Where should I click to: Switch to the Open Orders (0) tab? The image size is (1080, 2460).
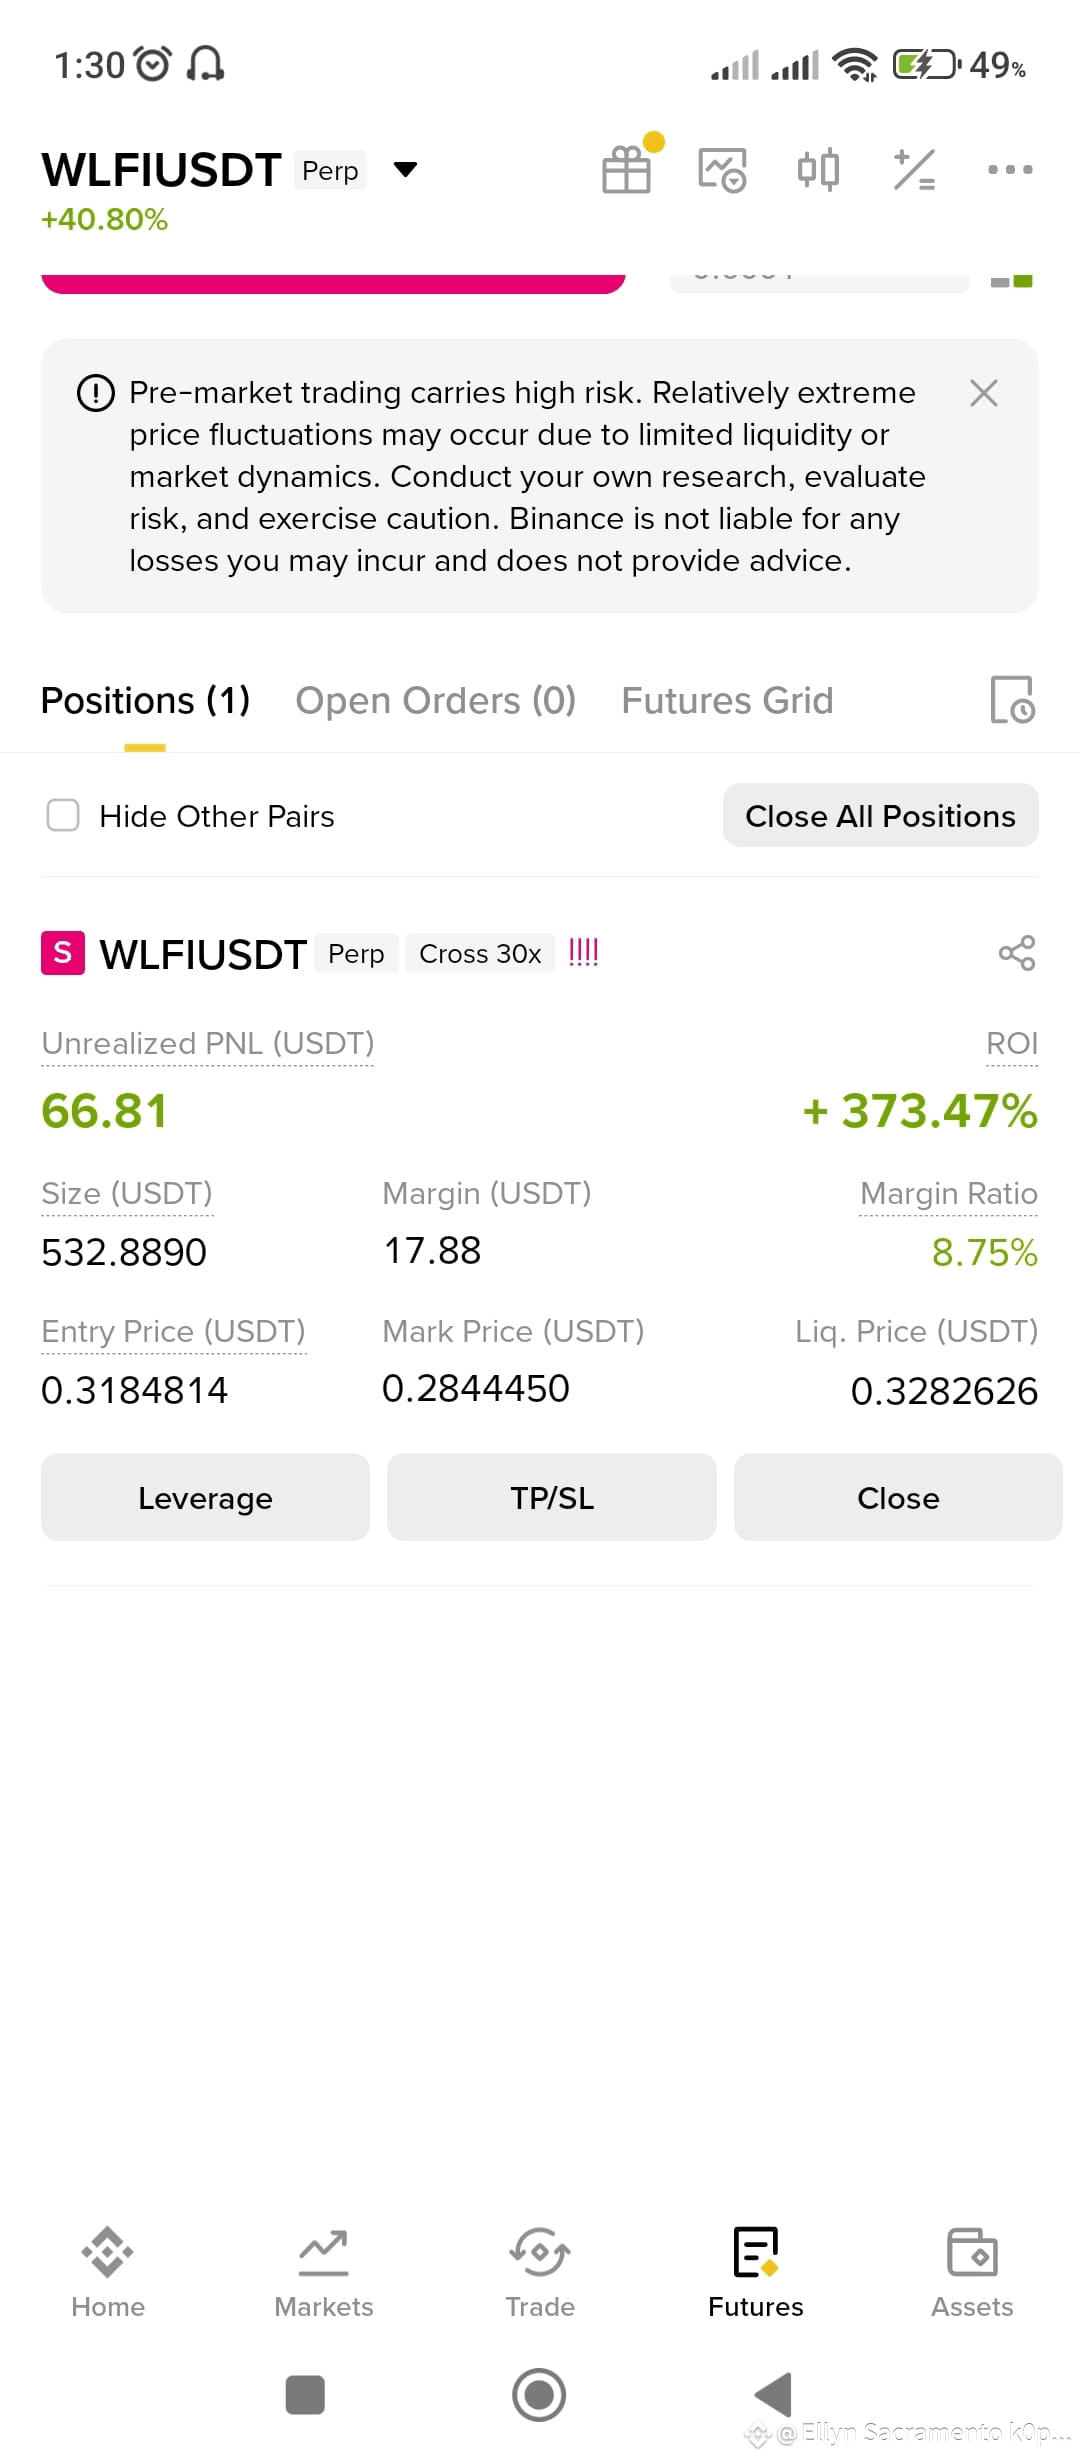point(436,700)
